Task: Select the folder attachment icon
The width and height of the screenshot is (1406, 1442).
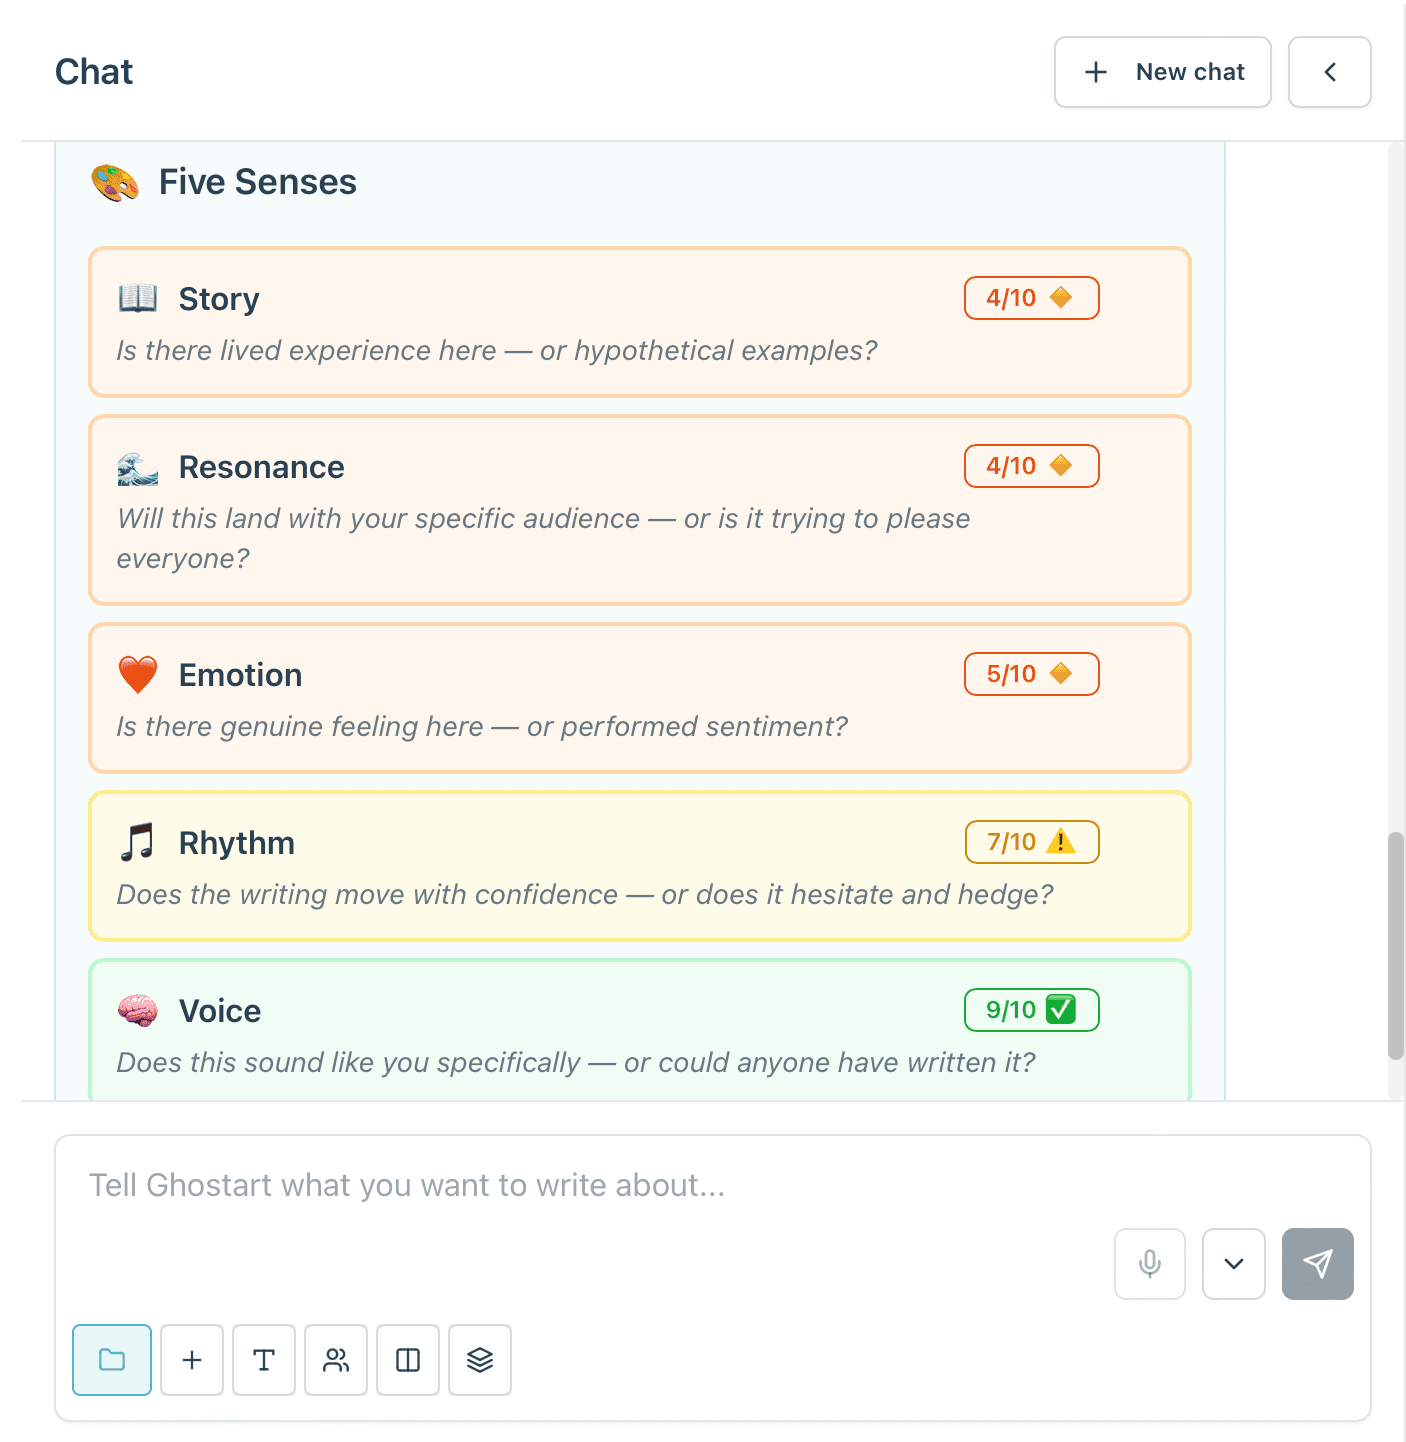Action: (x=111, y=1360)
